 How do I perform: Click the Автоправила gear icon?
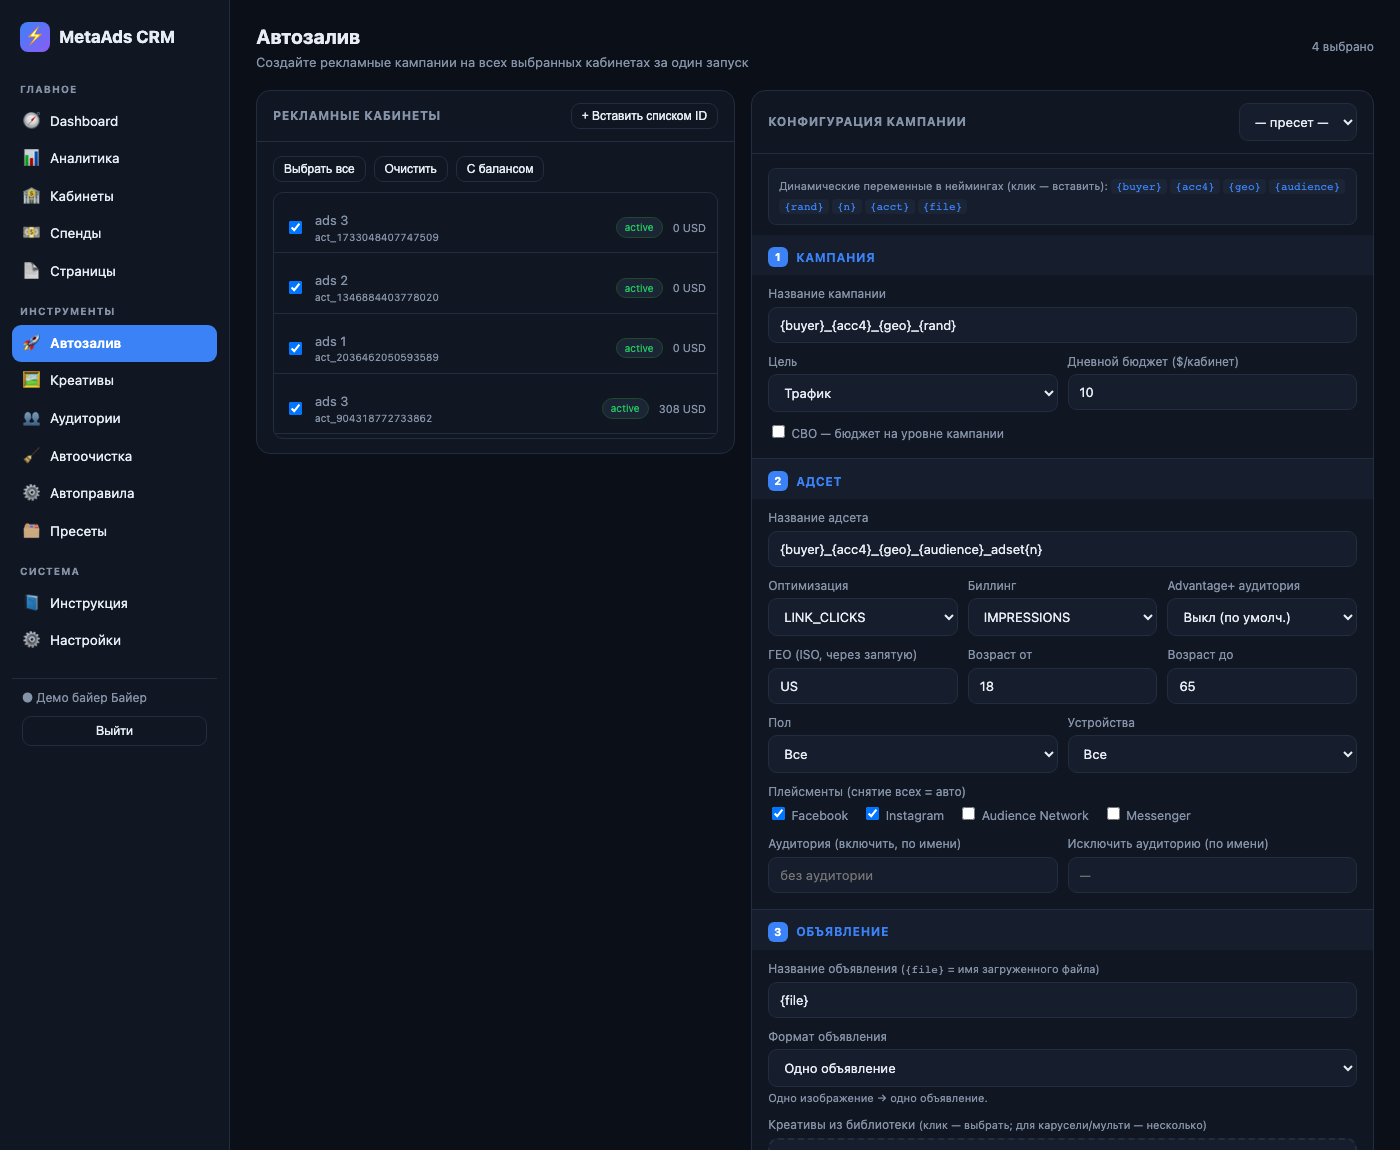click(x=32, y=493)
